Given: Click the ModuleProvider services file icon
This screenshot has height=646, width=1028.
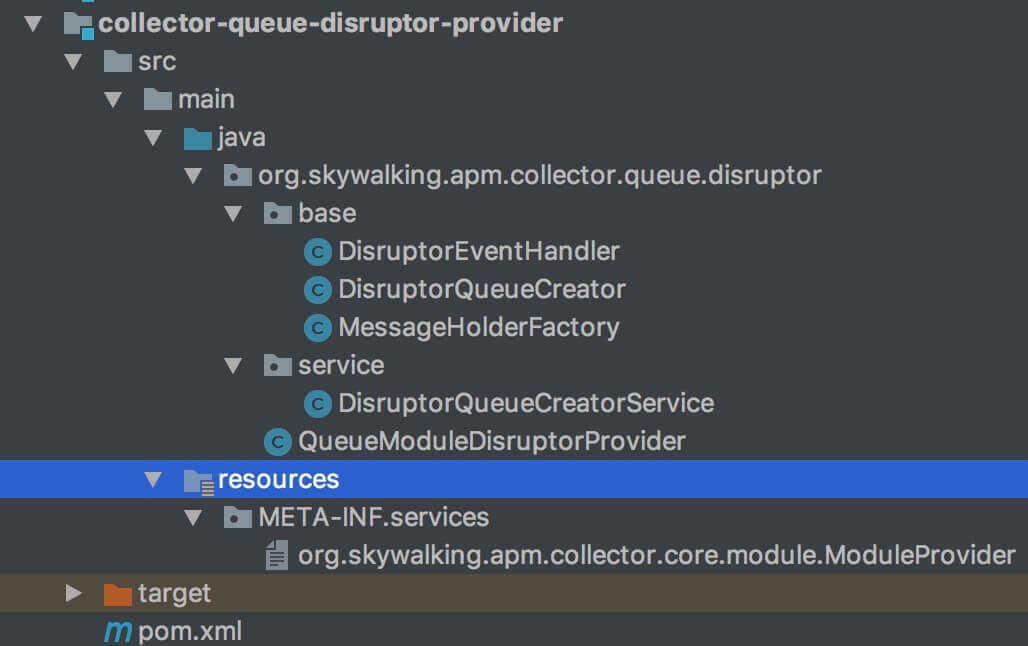Looking at the screenshot, I should point(277,556).
